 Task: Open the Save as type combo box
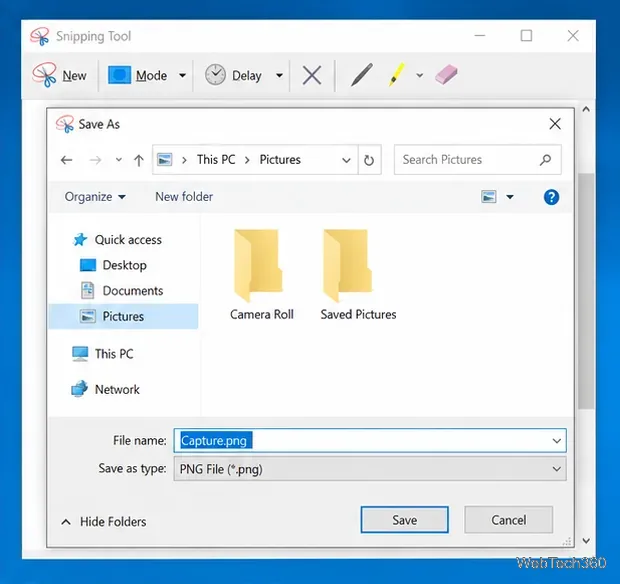tap(370, 469)
